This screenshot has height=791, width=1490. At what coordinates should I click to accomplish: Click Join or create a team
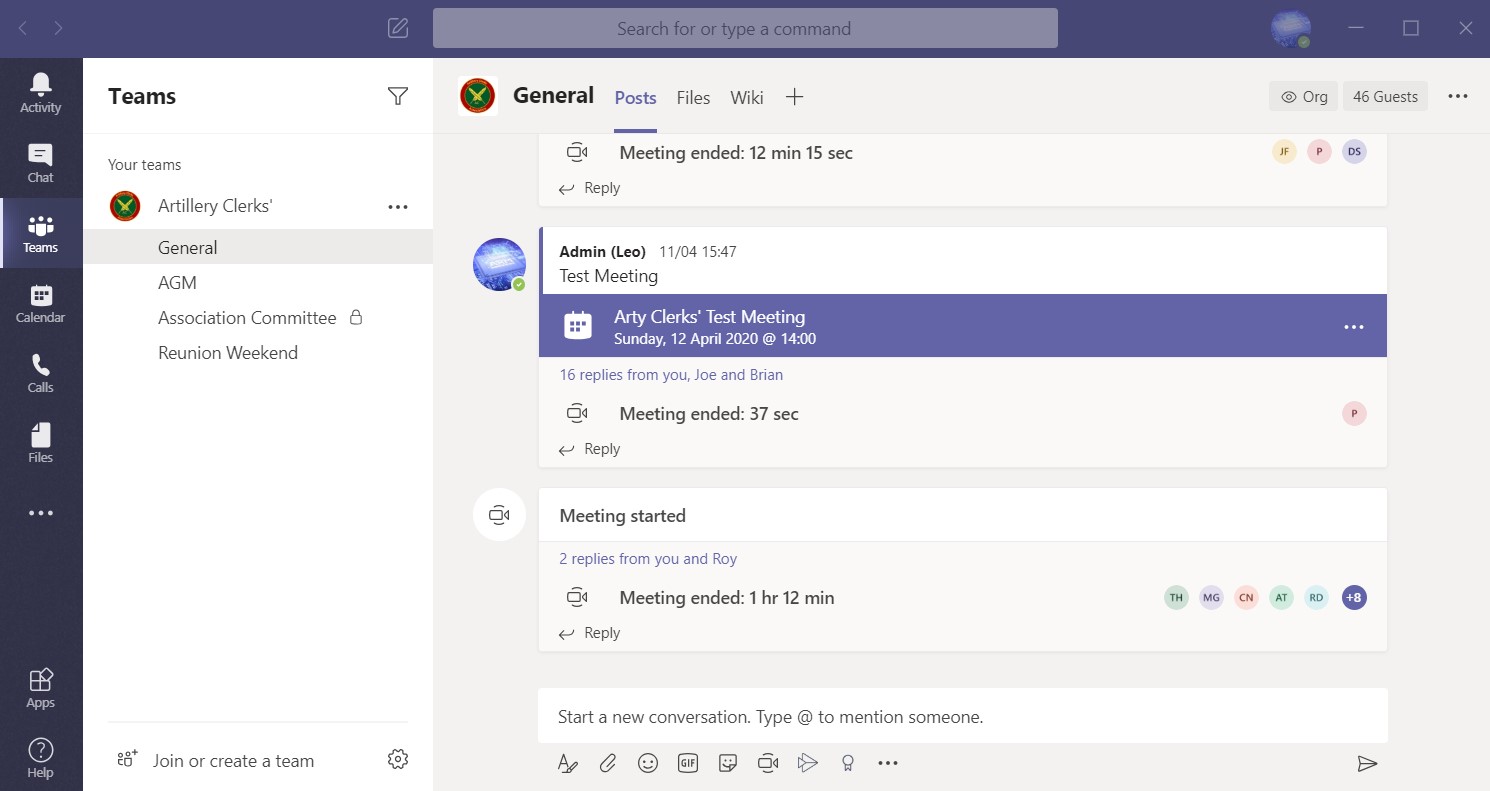click(233, 760)
